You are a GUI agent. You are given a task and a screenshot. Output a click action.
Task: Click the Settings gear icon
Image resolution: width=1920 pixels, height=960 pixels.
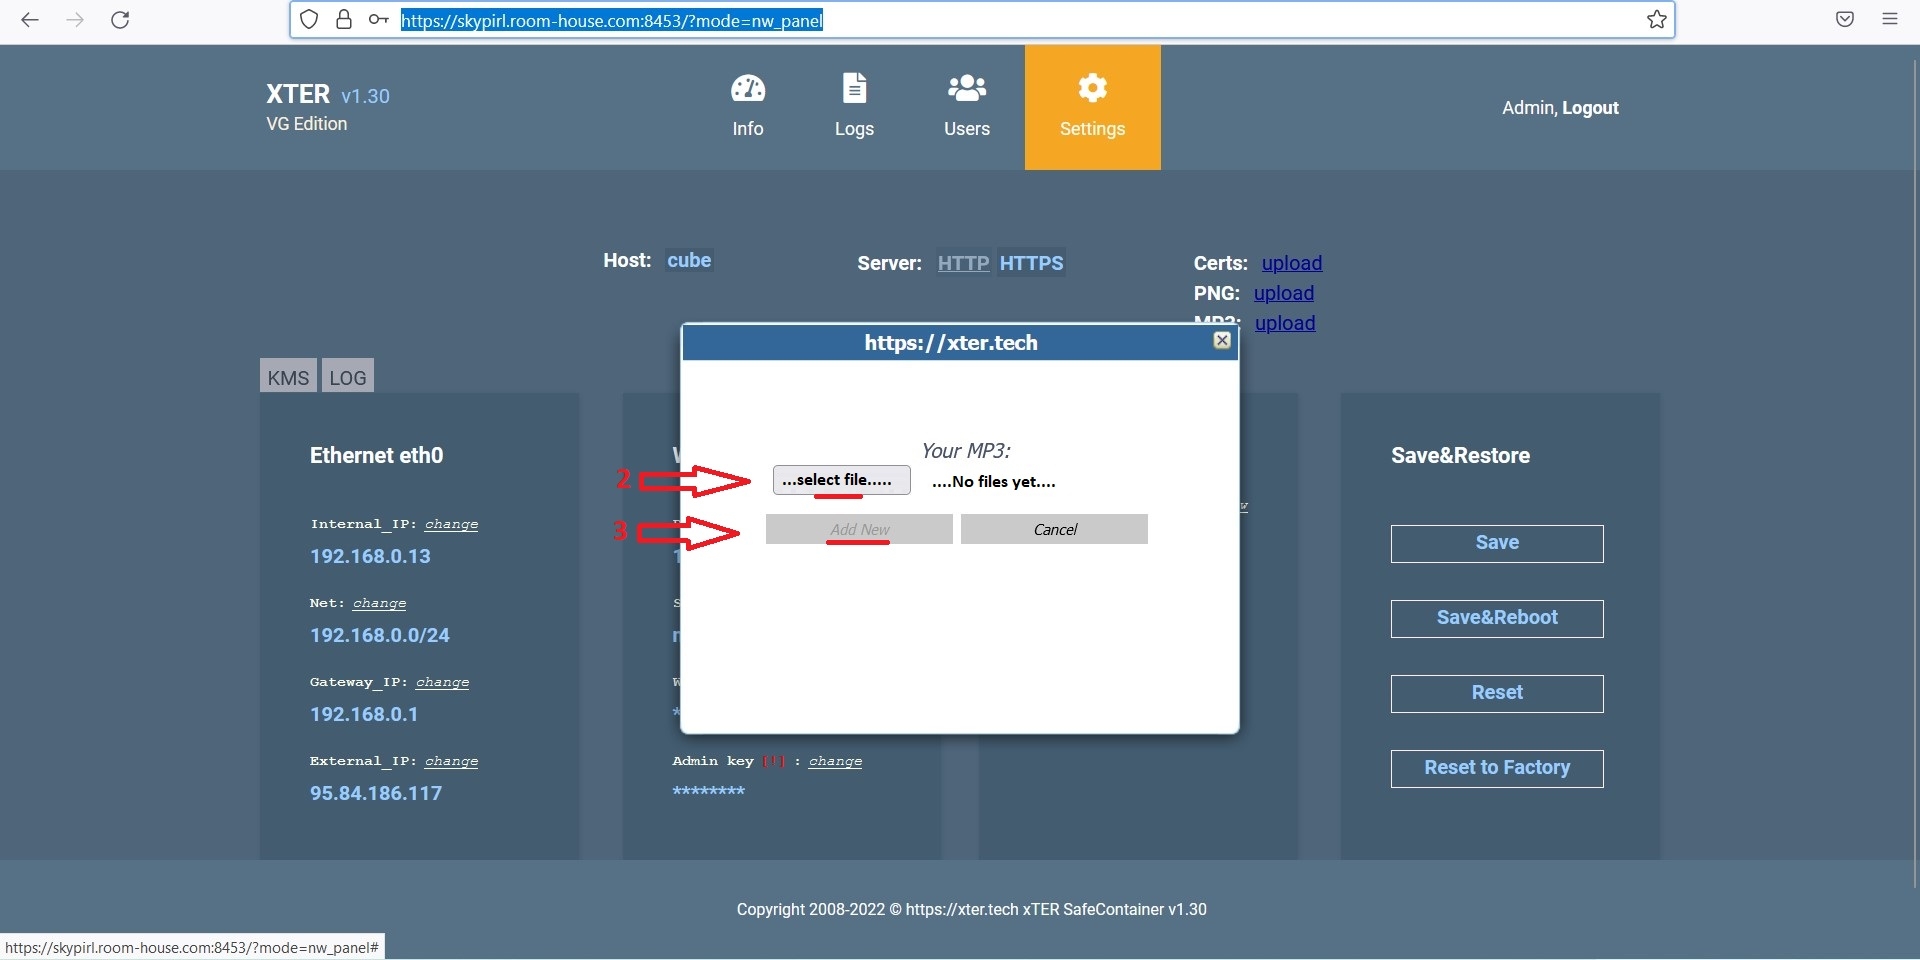pos(1092,89)
